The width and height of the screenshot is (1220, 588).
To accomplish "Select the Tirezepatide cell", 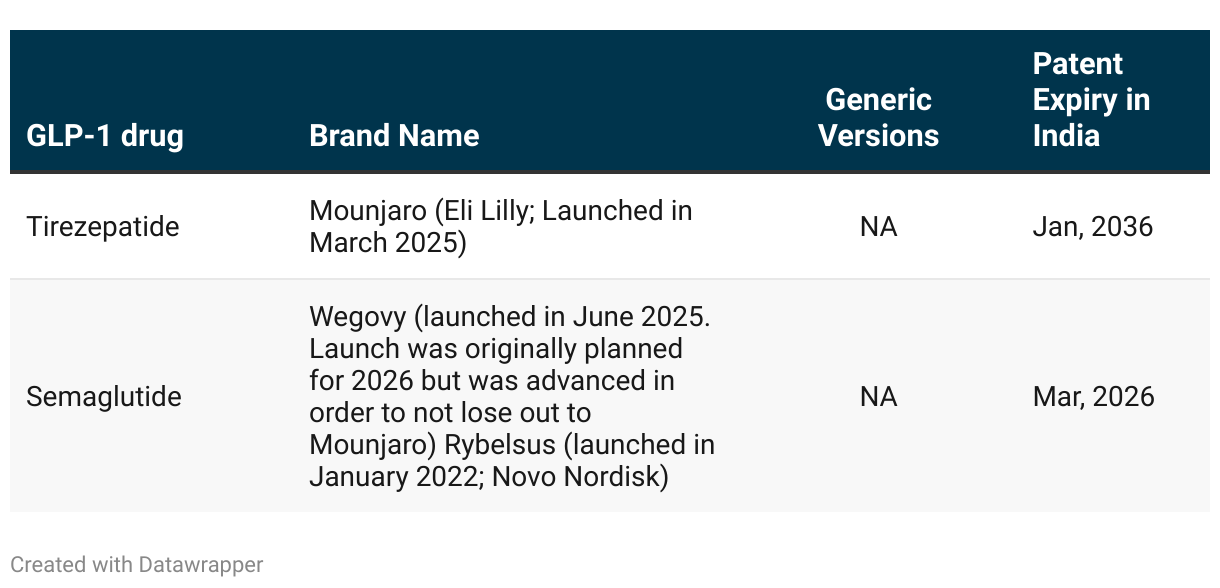I will click(103, 227).
